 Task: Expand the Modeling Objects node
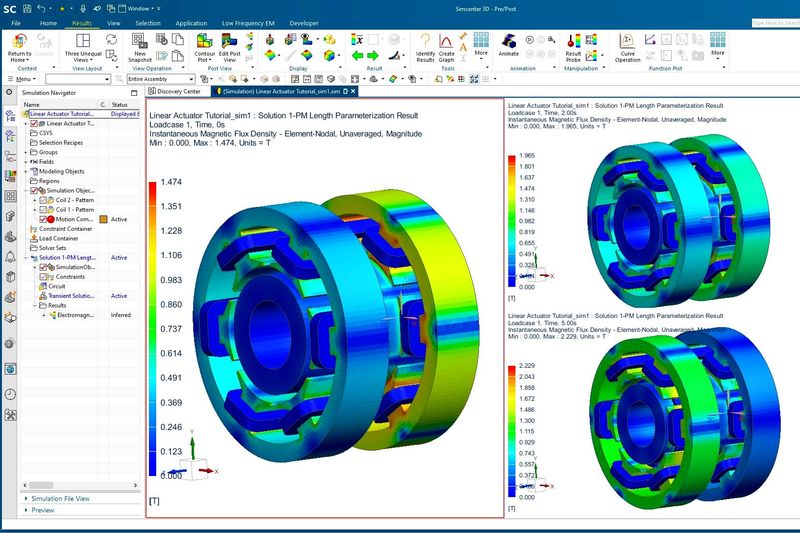tap(26, 171)
